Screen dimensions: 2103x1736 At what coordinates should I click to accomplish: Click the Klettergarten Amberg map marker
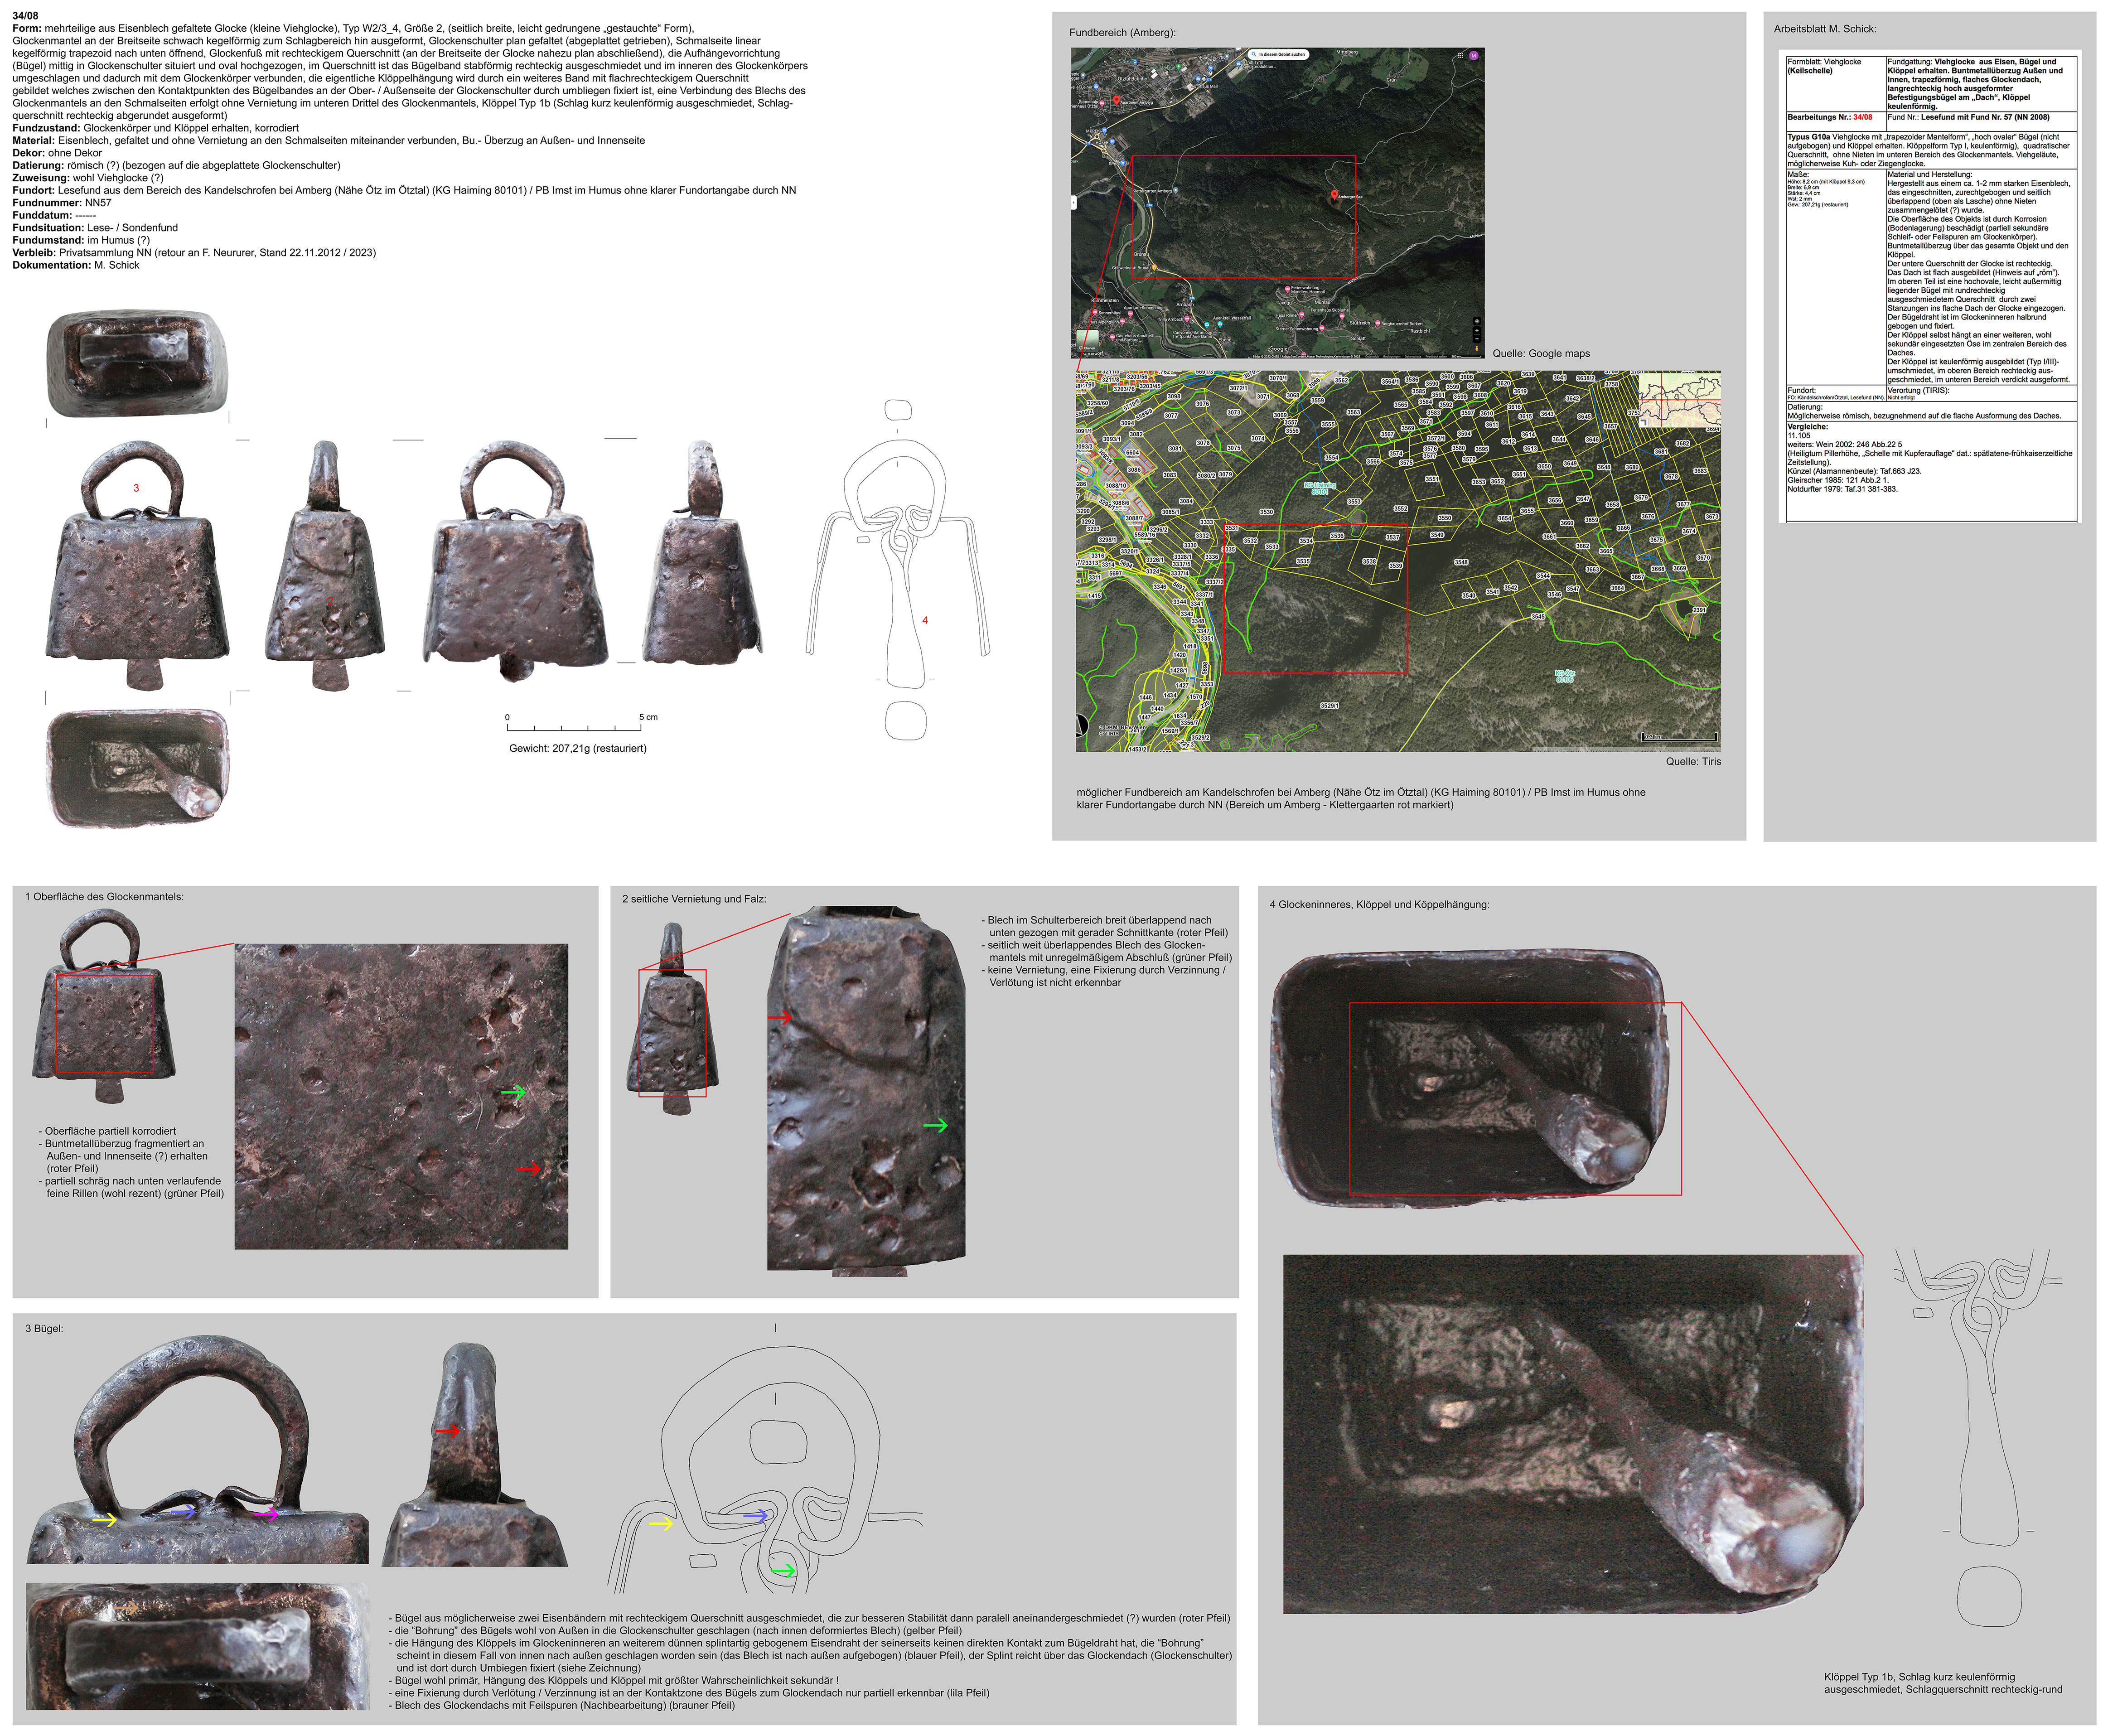(1176, 191)
